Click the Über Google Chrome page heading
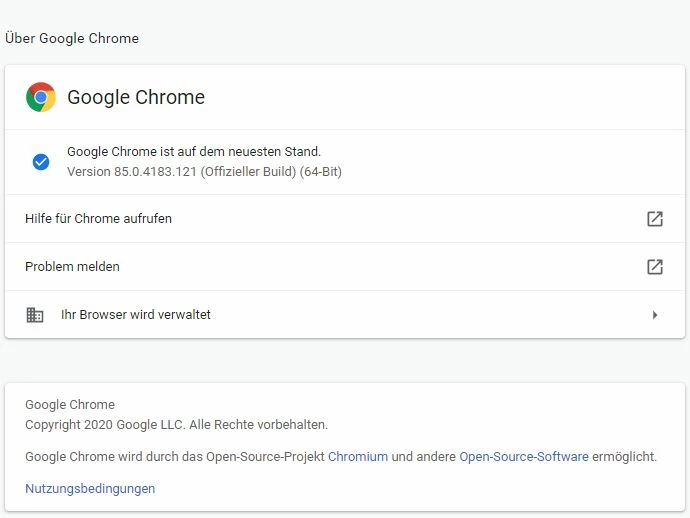The image size is (690, 518). coord(72,39)
